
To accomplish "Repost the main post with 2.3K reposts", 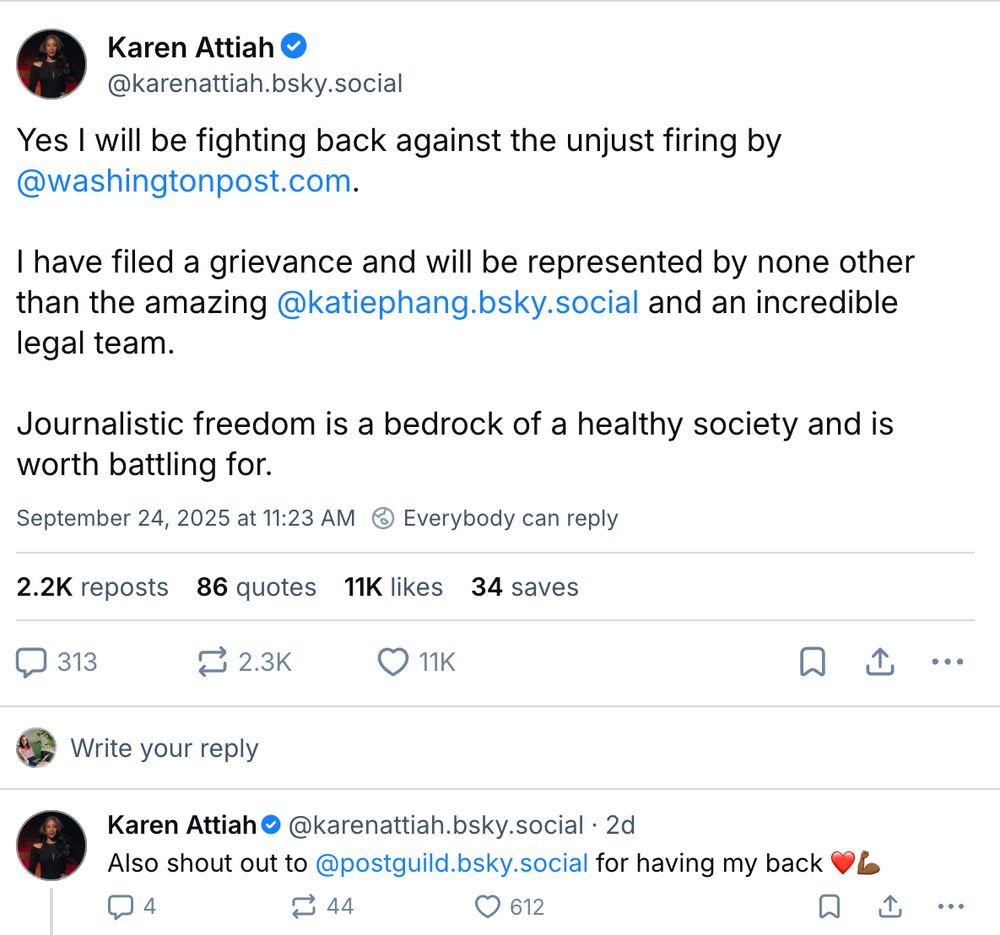I will 212,662.
